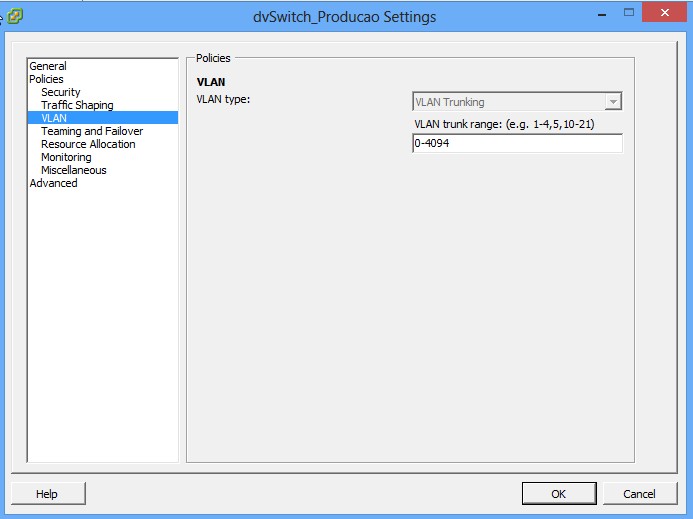Open the Security policy page
Screen dimensions: 693x519
tap(60, 92)
